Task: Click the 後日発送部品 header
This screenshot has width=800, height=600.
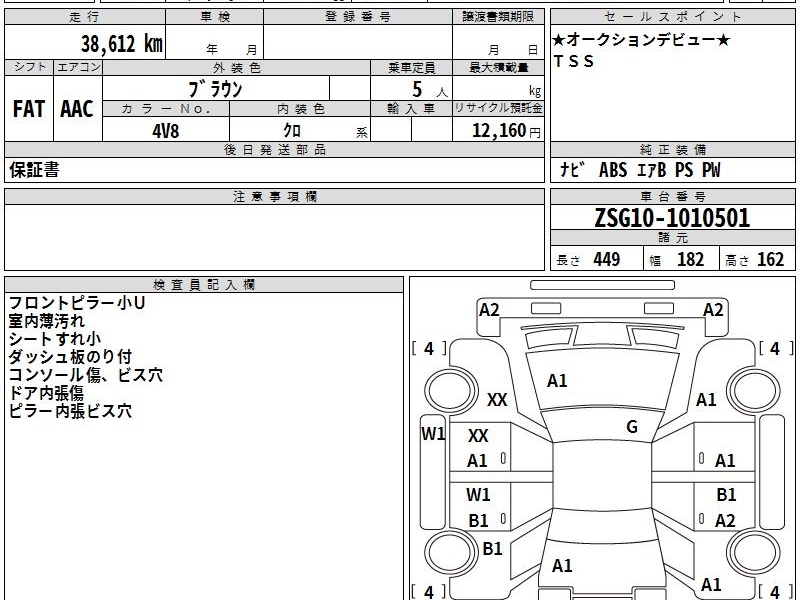Action: (x=275, y=149)
